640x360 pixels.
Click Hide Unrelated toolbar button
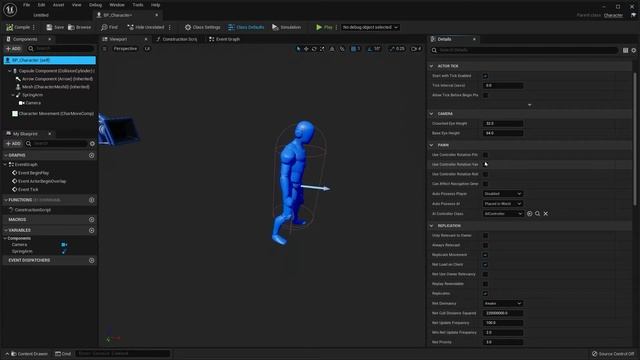(x=146, y=27)
